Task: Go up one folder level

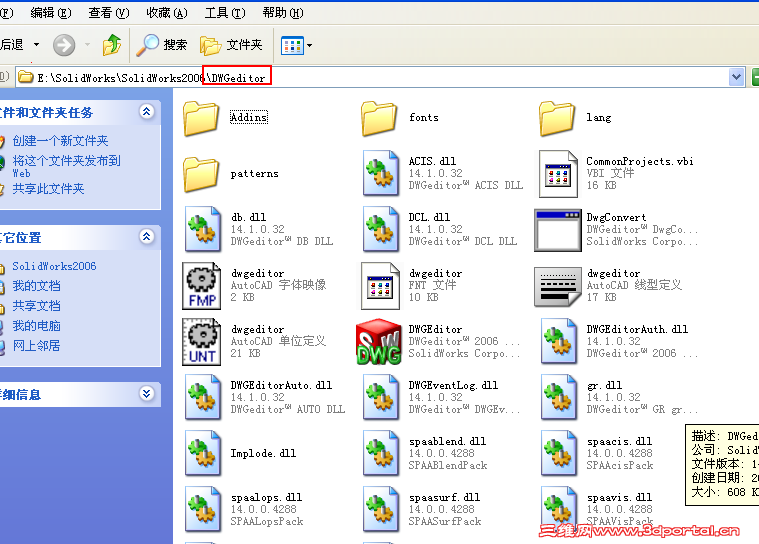Action: click(112, 45)
